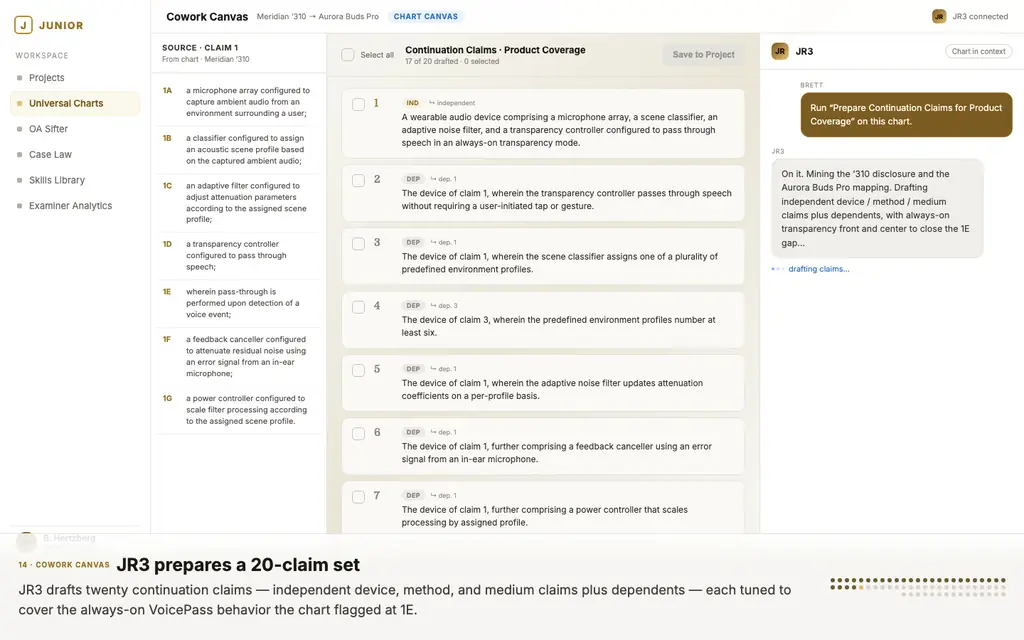Click the DEP badge on claim 3
The image size is (1024, 640).
413,242
